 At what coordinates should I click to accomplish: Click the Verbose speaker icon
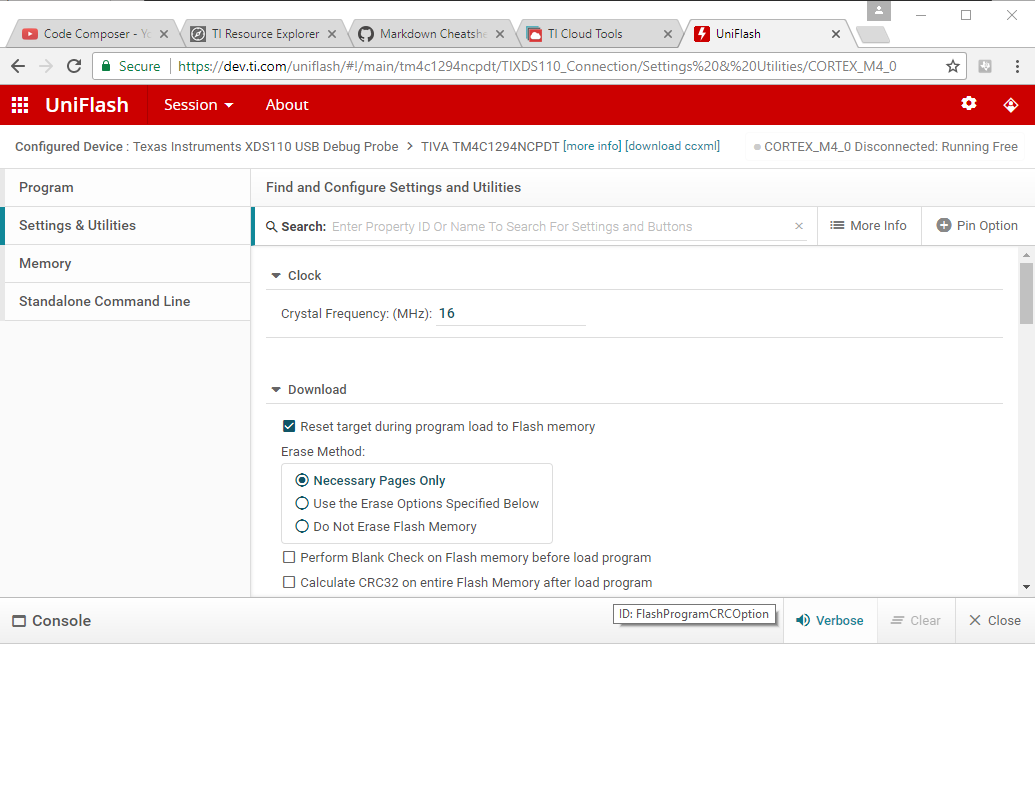803,620
